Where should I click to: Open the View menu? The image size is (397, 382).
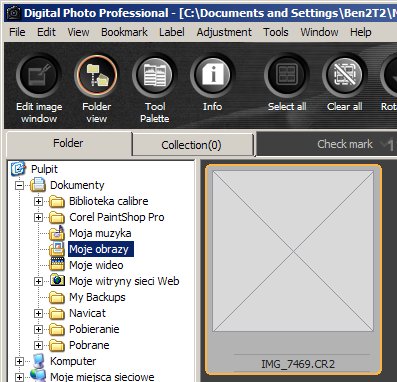(78, 32)
